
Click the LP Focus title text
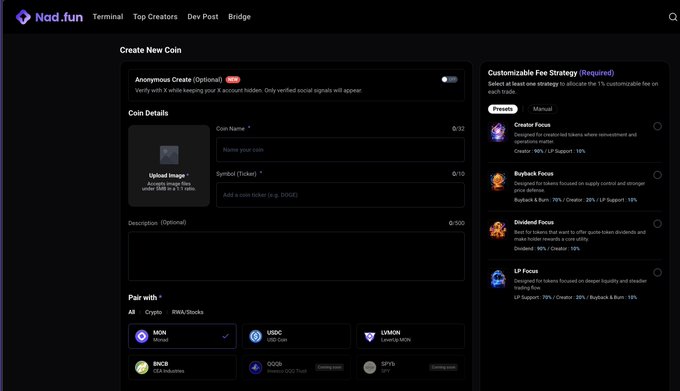pyautogui.click(x=526, y=271)
